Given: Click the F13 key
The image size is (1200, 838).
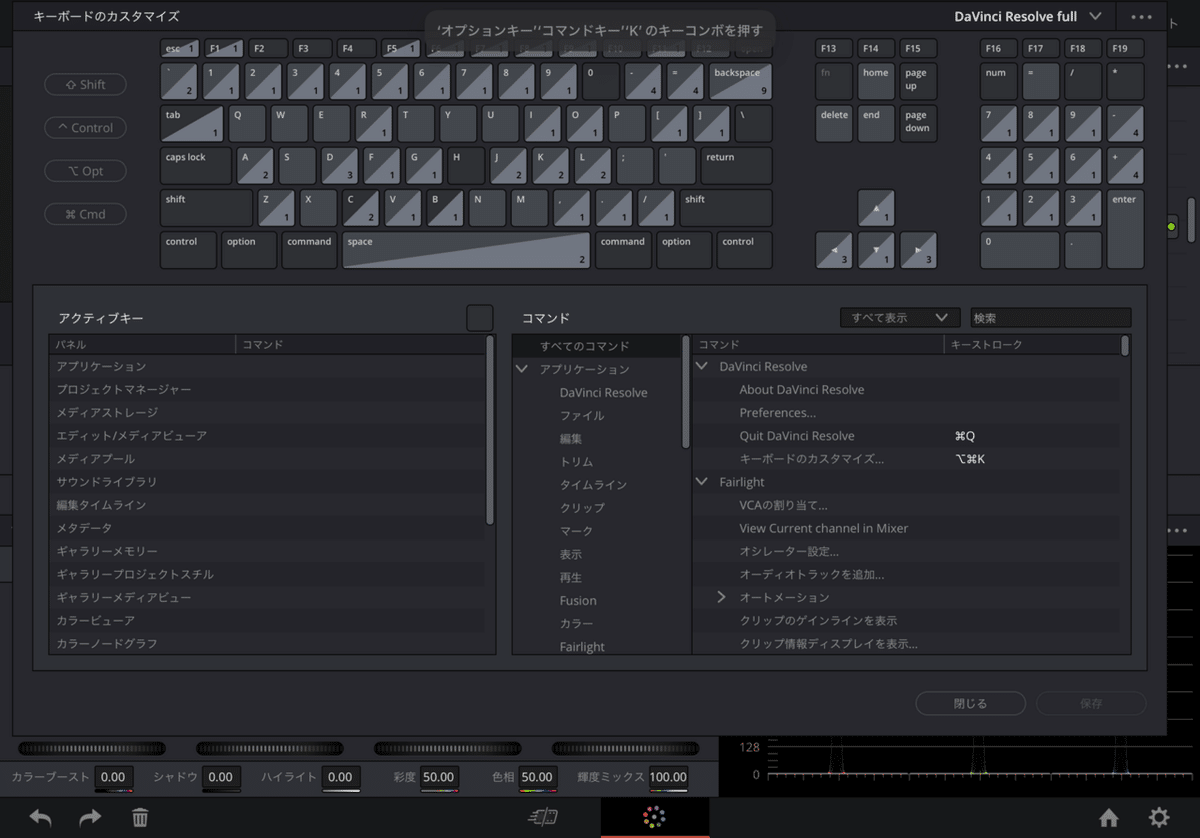Looking at the screenshot, I should (x=834, y=48).
